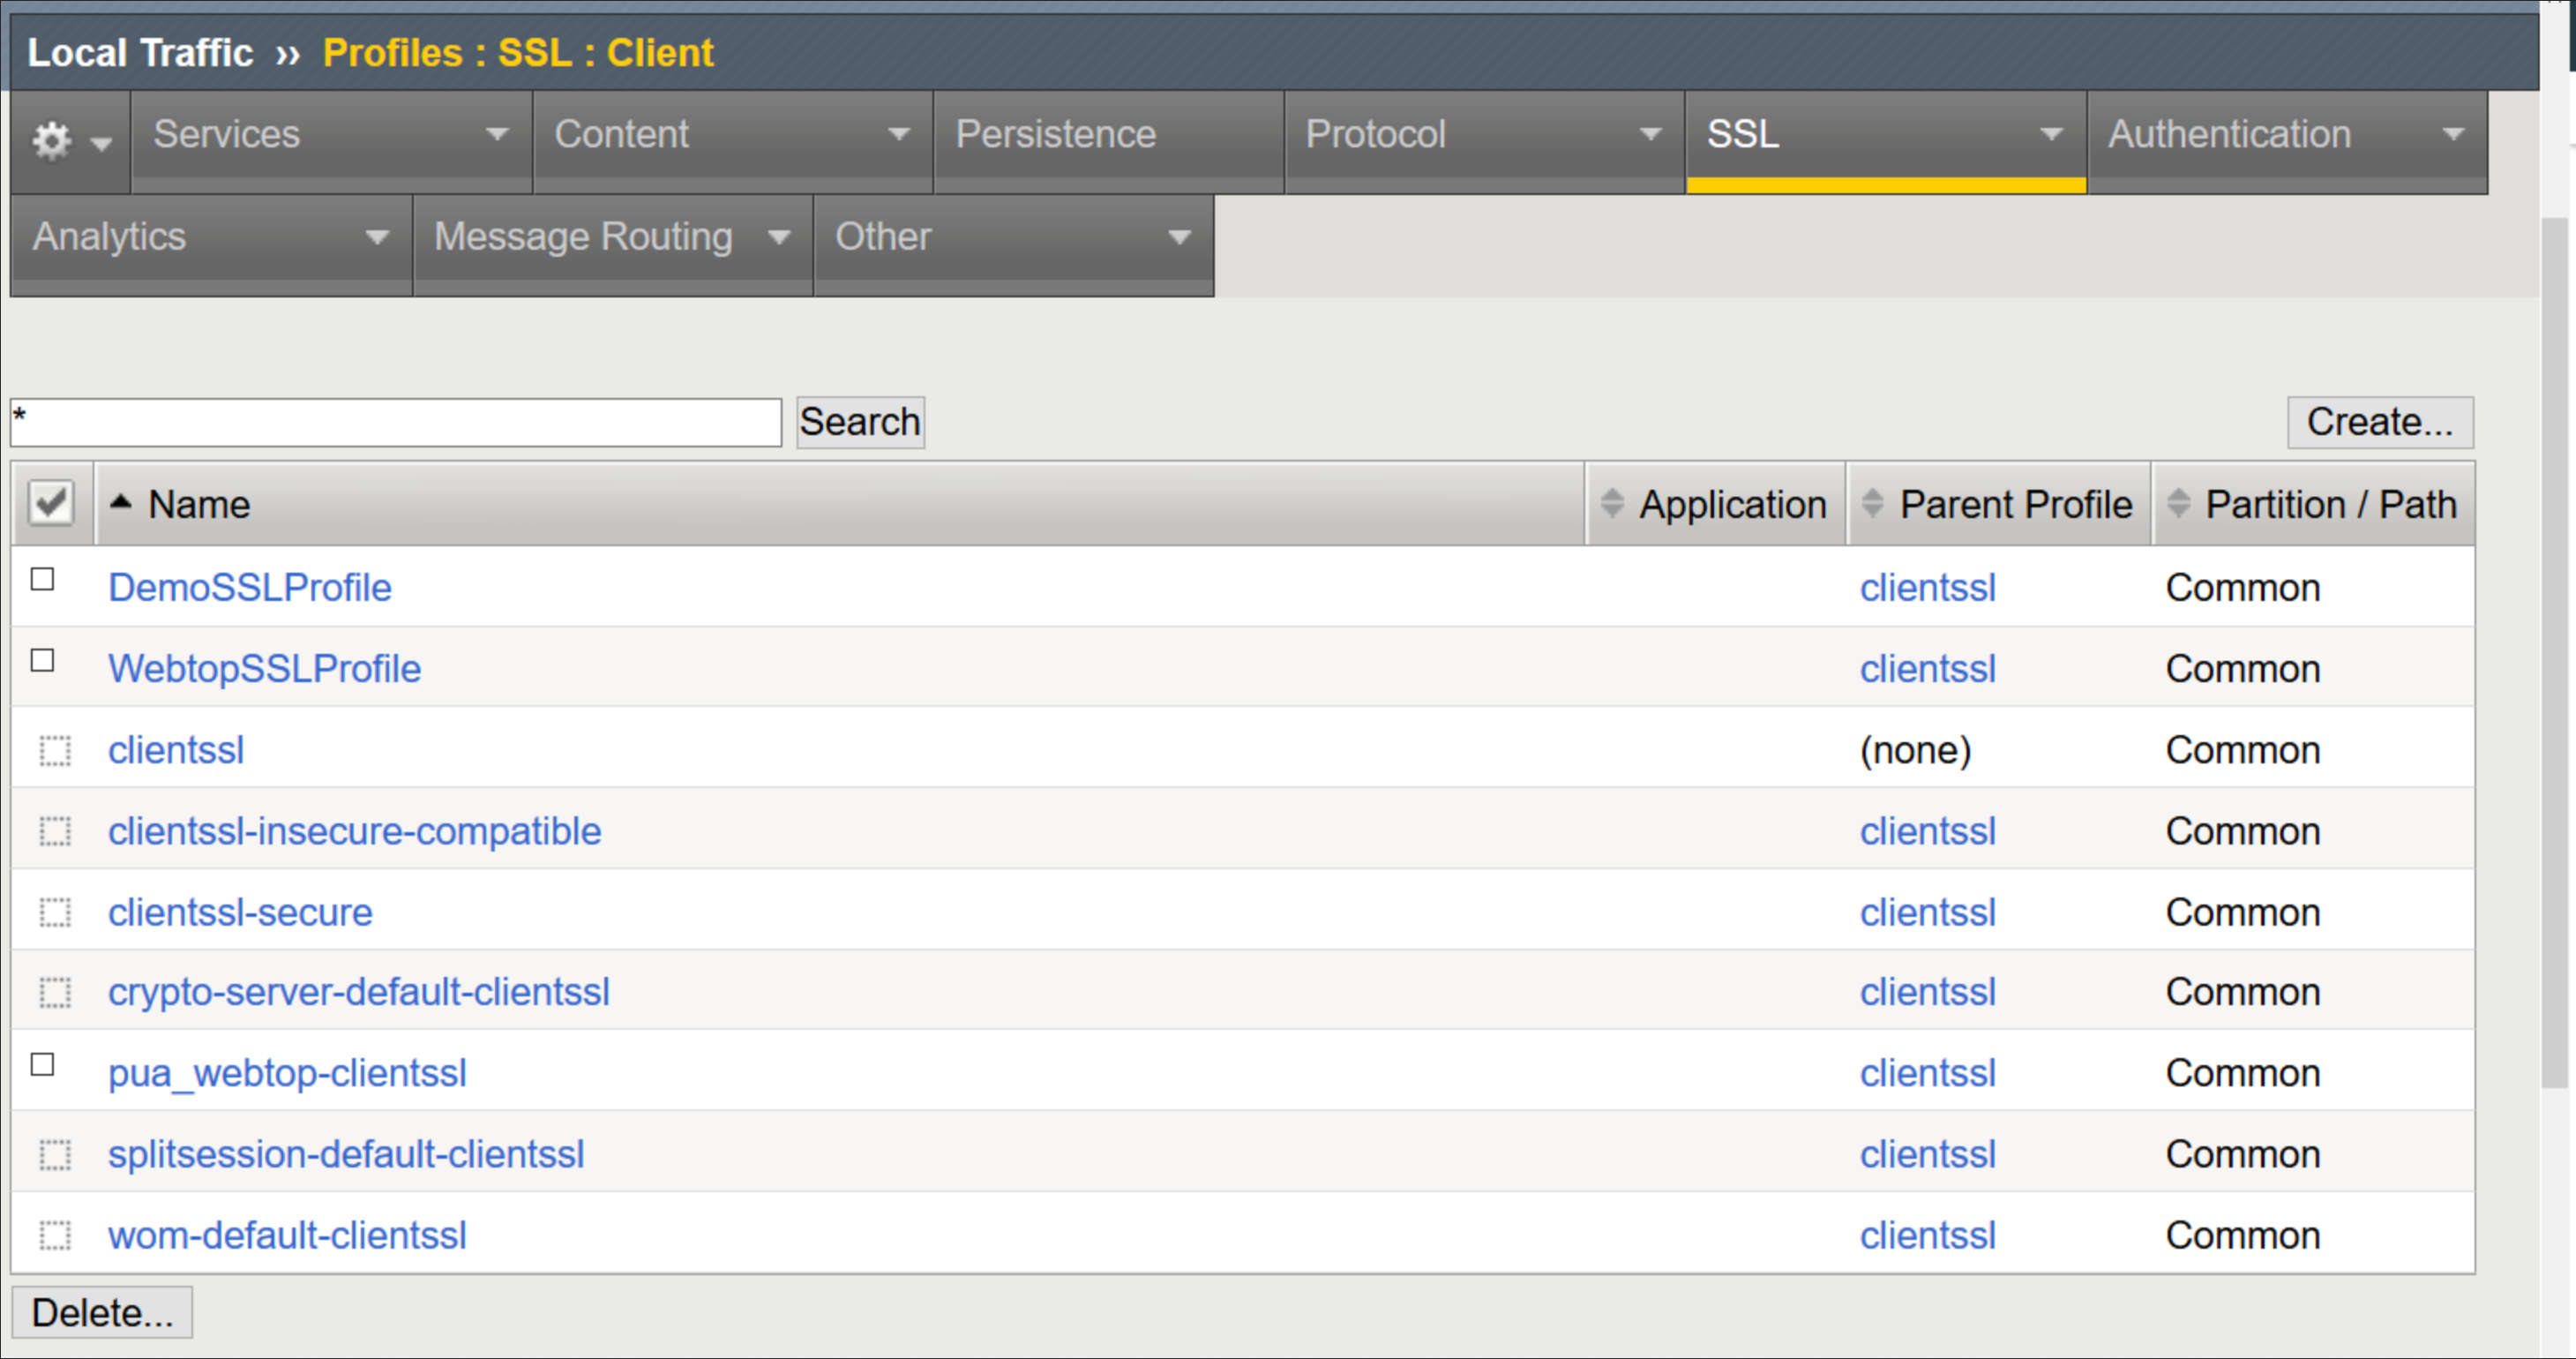Open the clientssl-secure profile link
This screenshot has width=2576, height=1359.
tap(240, 911)
